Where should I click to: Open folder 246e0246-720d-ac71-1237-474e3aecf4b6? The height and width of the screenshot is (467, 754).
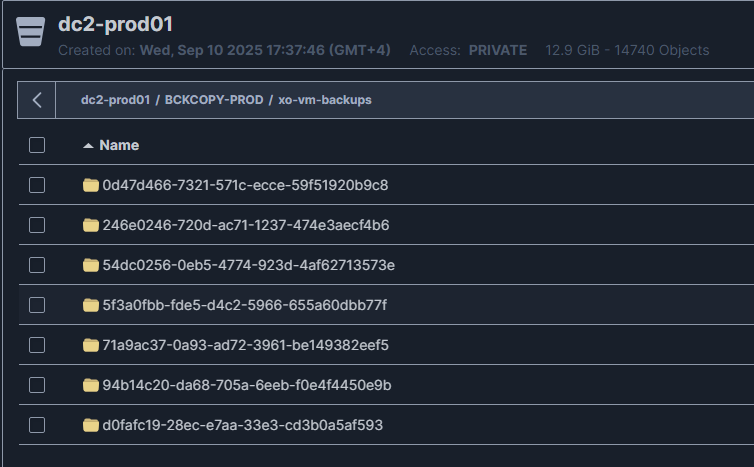coord(245,225)
